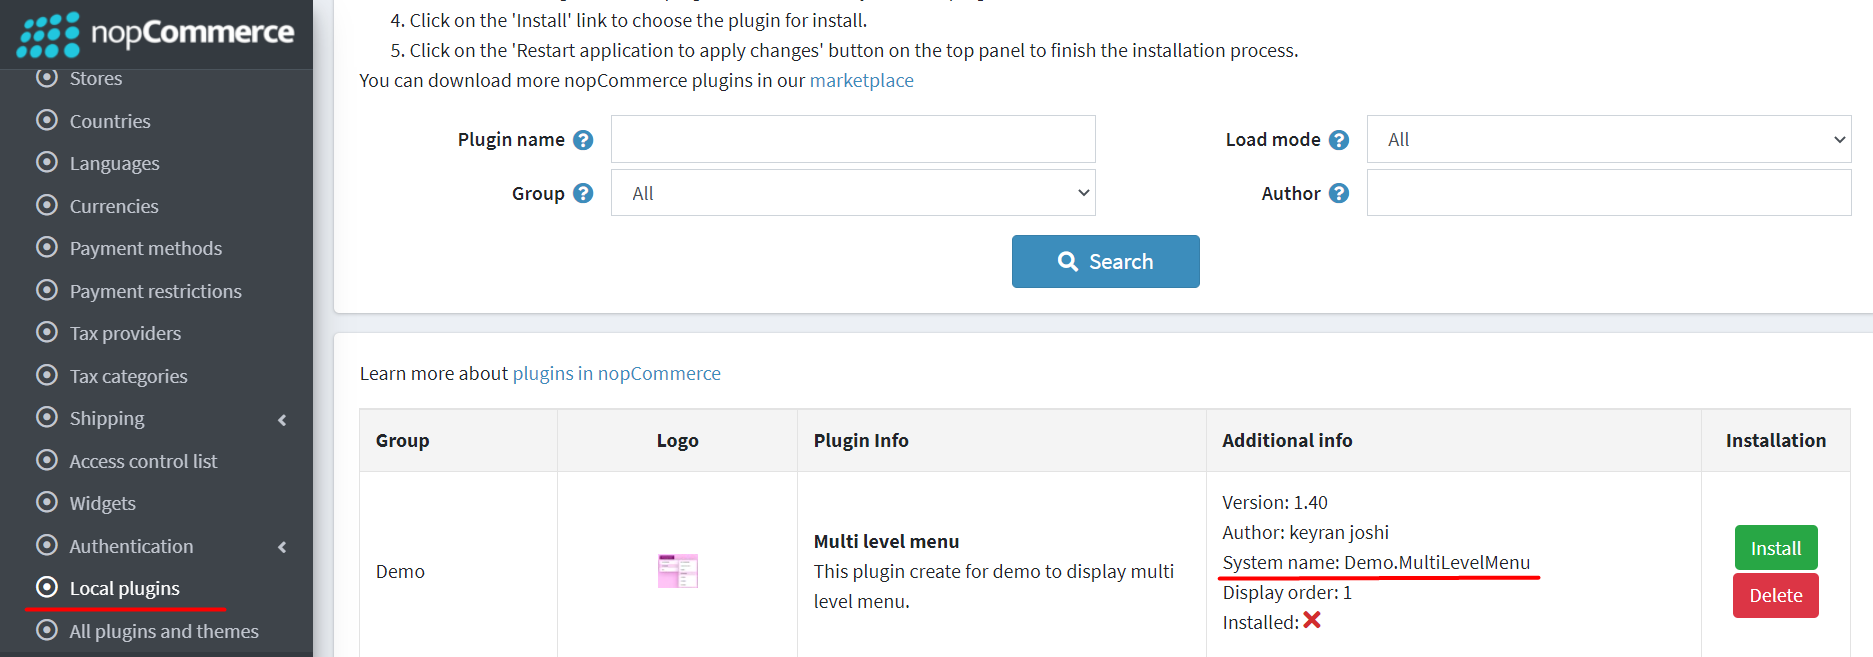
Task: Click the circle icon beside Widgets
Action: pyautogui.click(x=47, y=502)
